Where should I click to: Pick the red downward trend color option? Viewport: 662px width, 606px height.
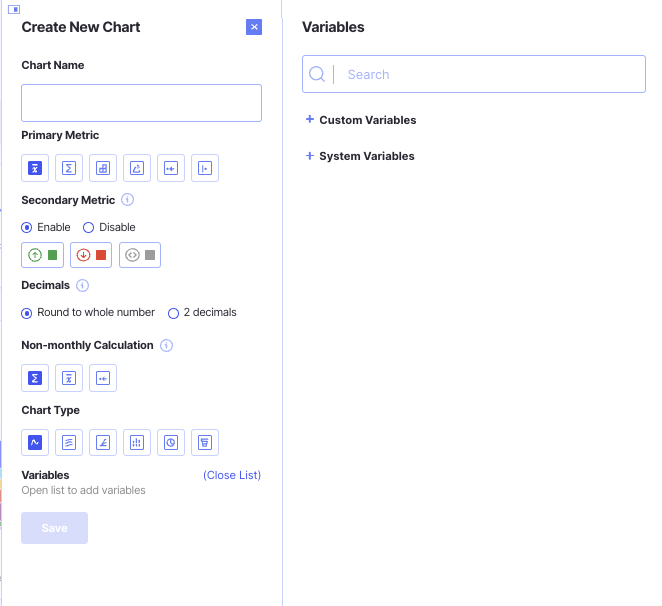(x=91, y=255)
